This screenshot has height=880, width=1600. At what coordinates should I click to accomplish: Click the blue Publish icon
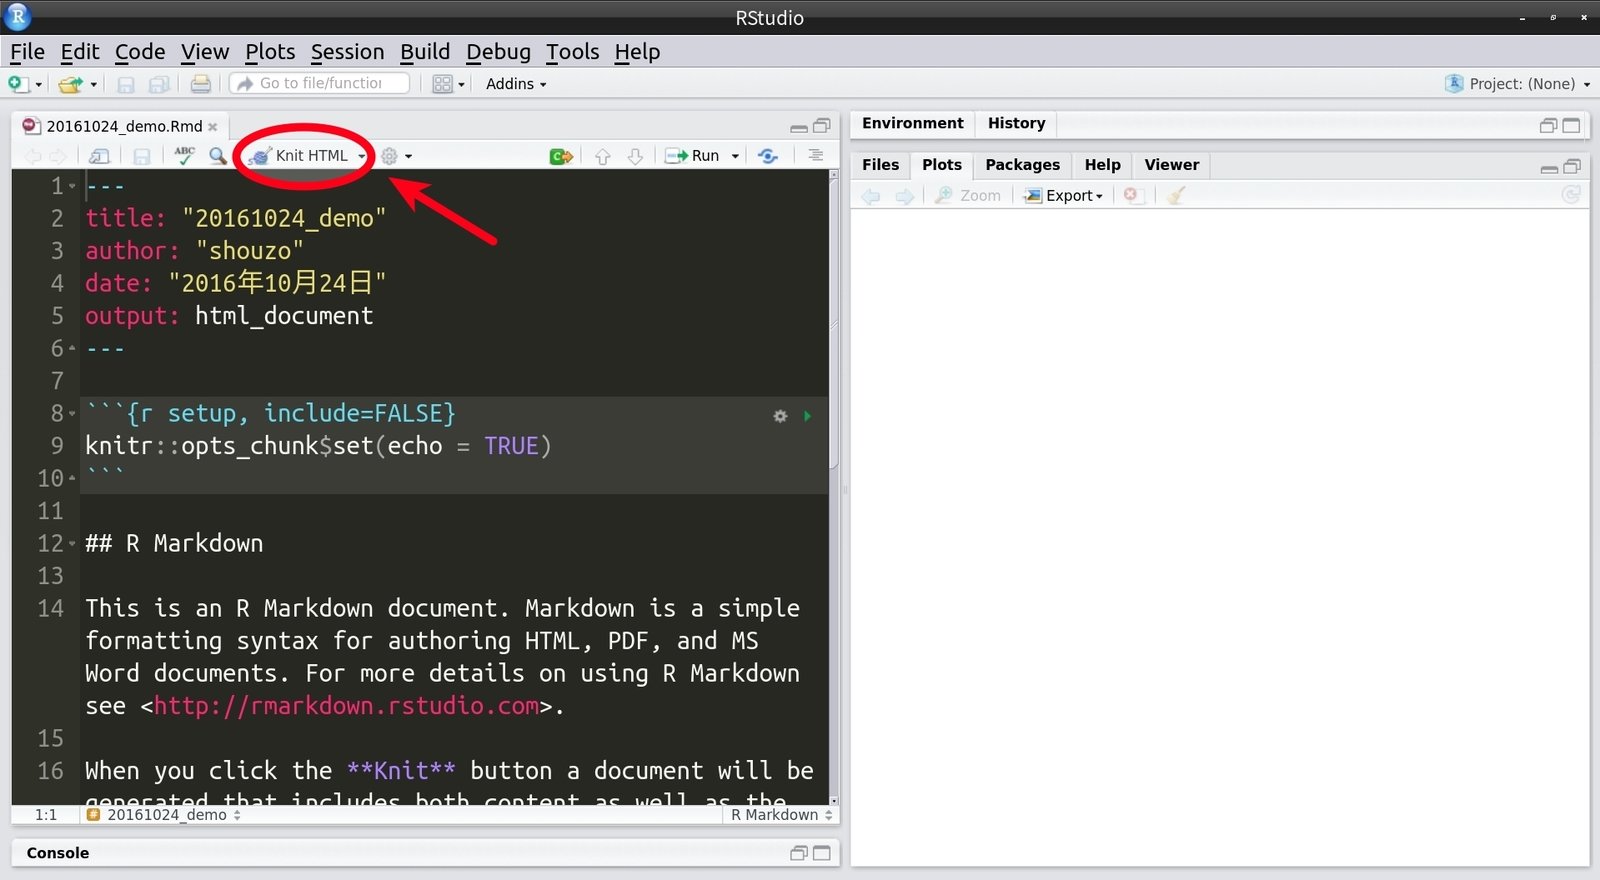click(768, 156)
